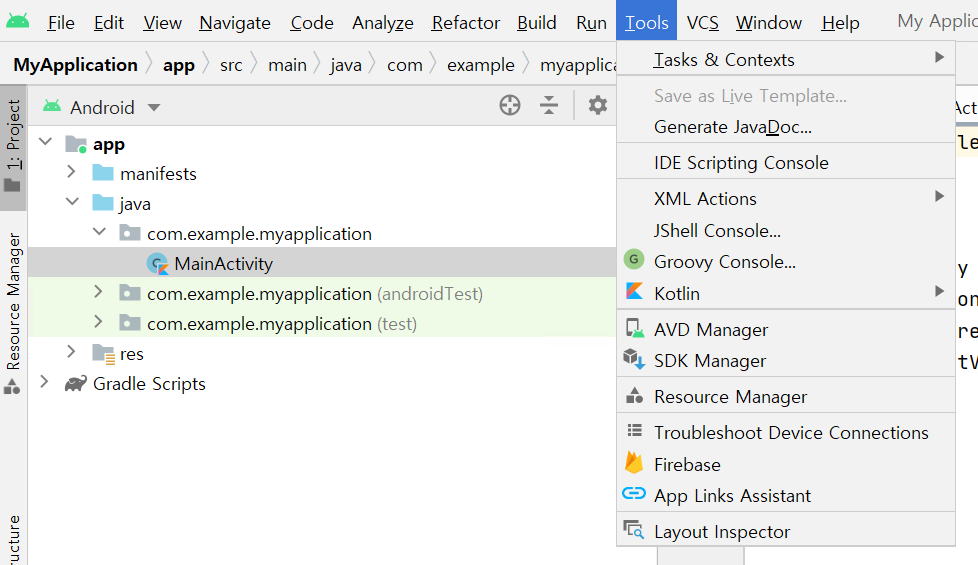Click the Resource Manager shapes icon in the menu
The height and width of the screenshot is (565, 978).
(634, 395)
